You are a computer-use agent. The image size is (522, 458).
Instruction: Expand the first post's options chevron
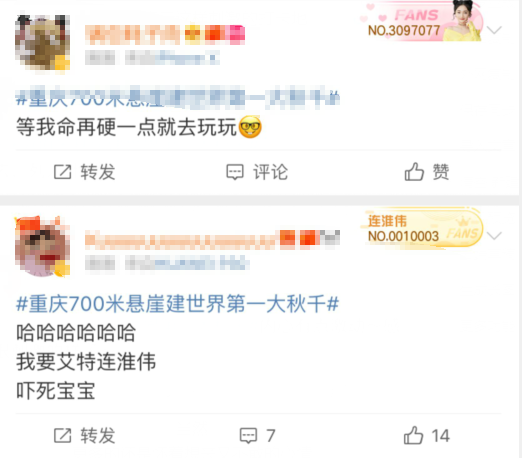(494, 30)
